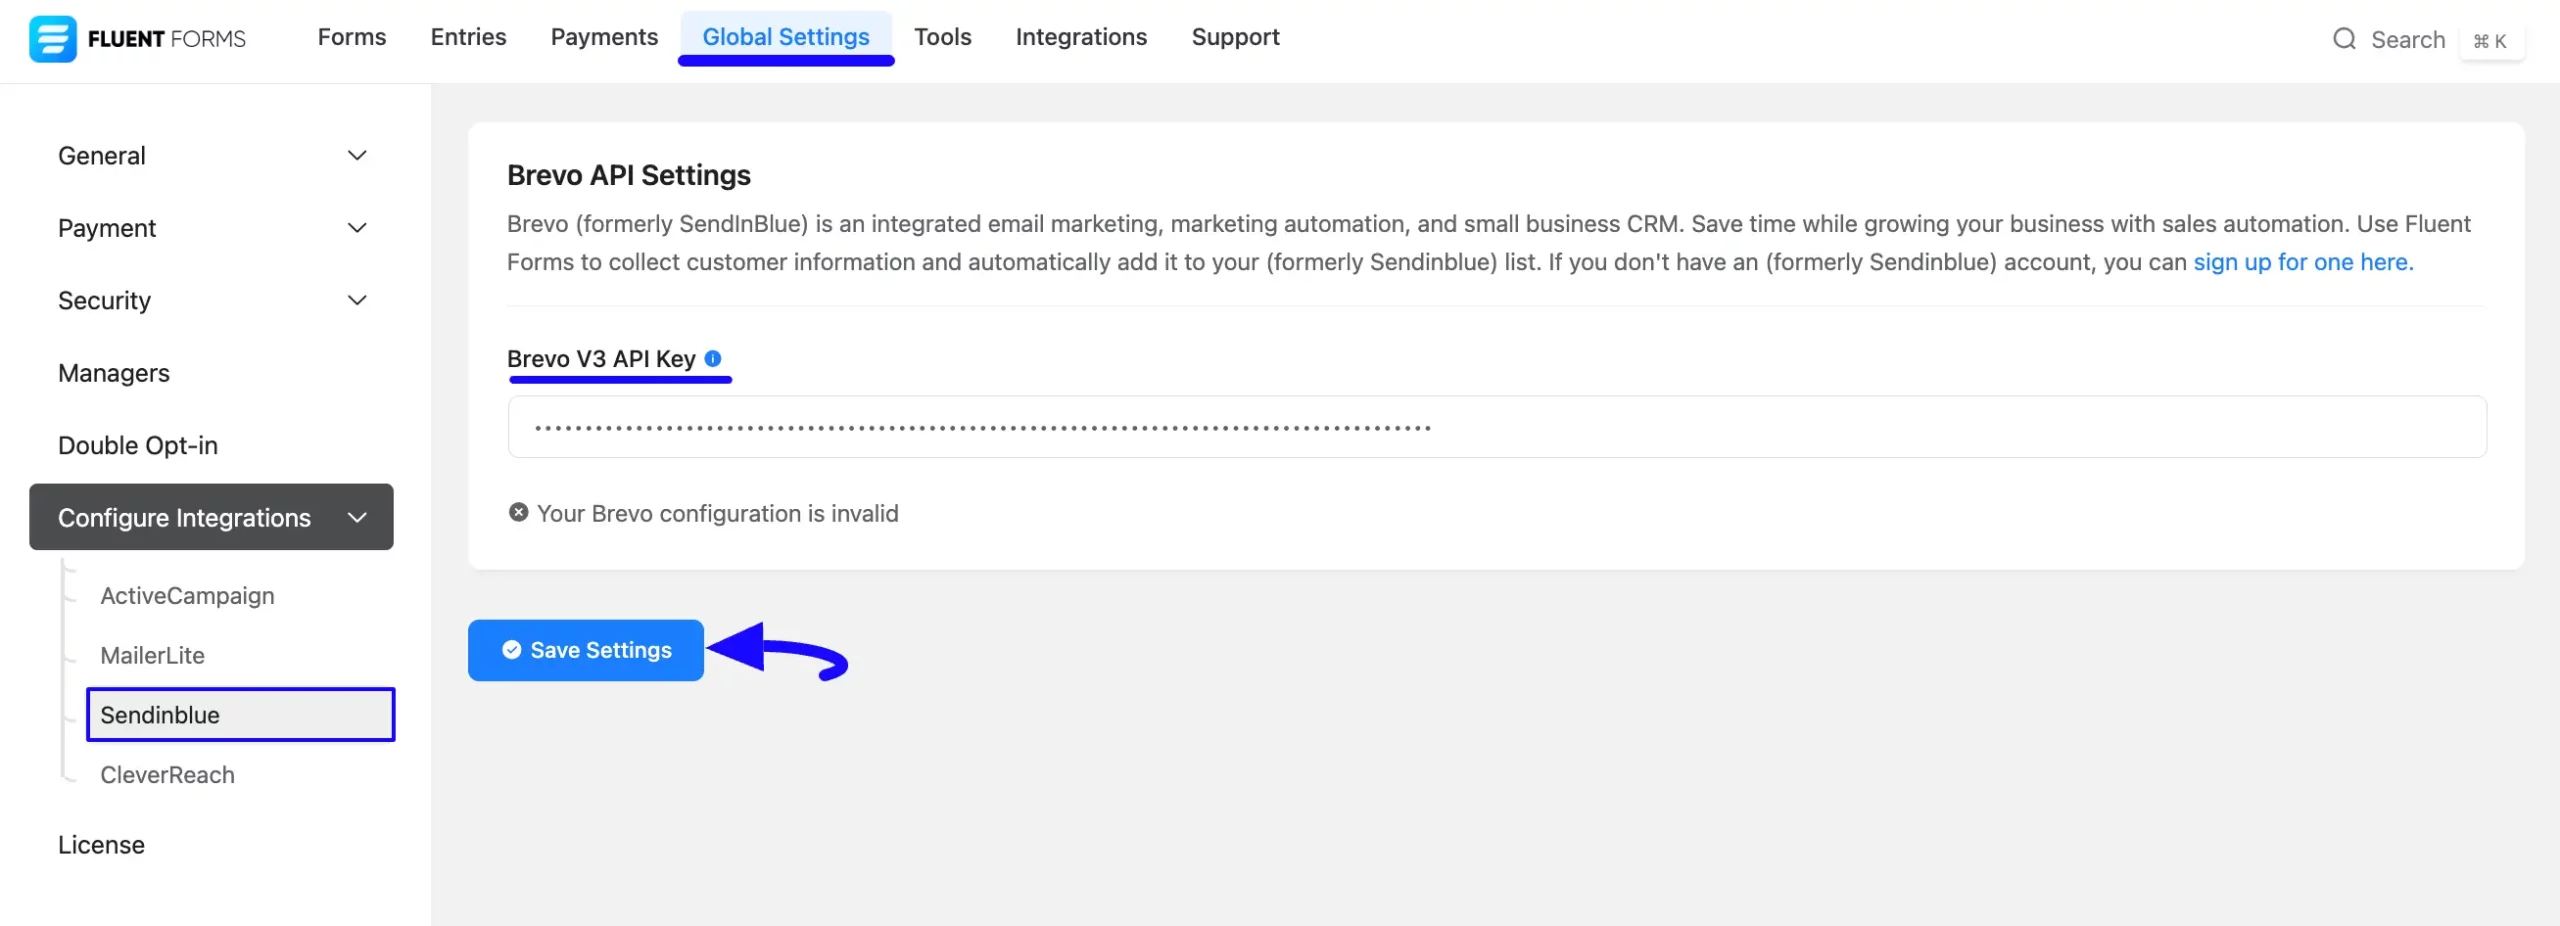Click the checkmark icon on Save Settings

tap(512, 650)
